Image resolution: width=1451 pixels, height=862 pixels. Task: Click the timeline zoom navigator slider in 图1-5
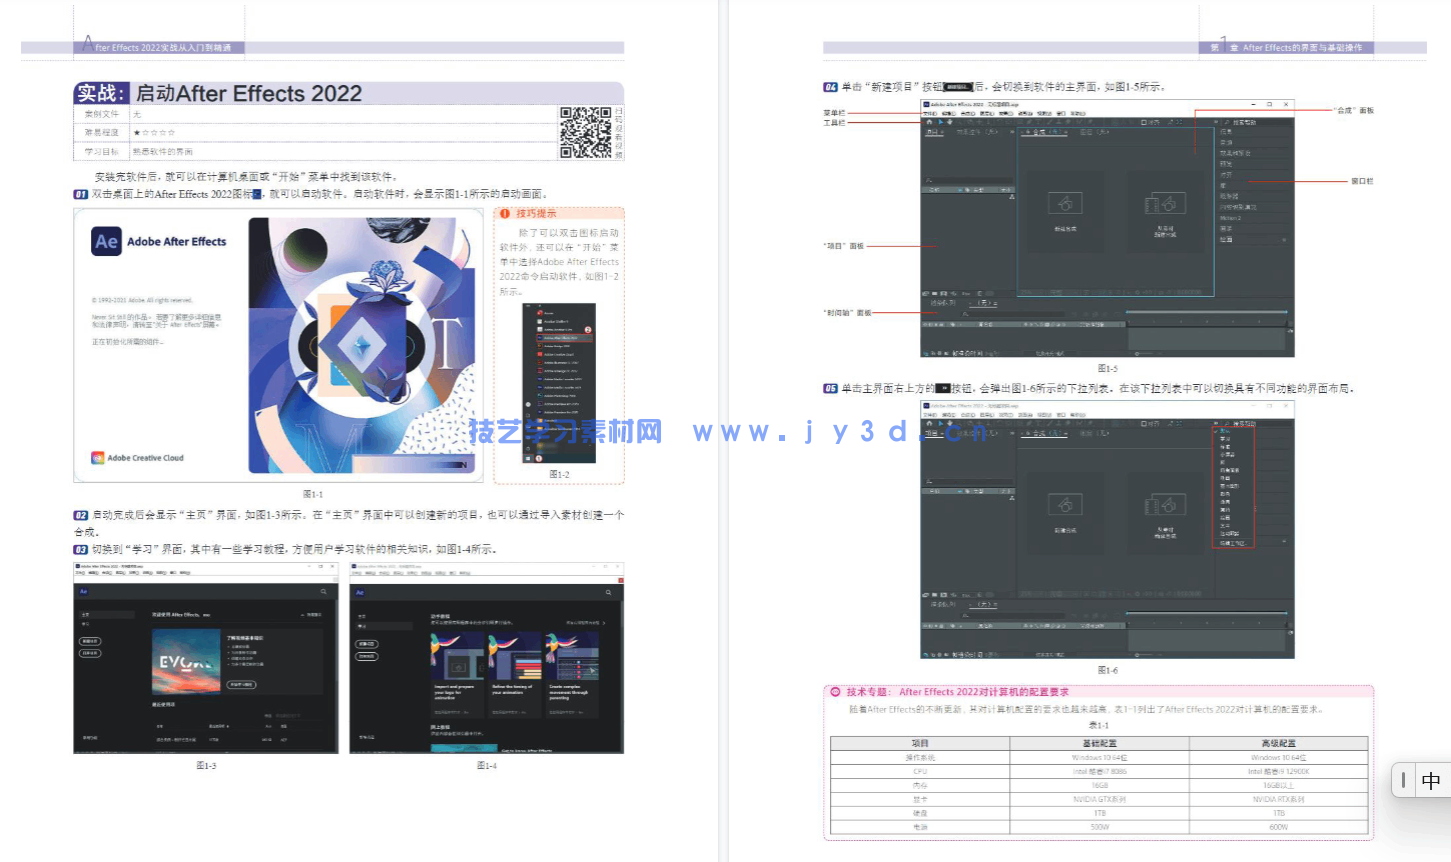pyautogui.click(x=1206, y=312)
